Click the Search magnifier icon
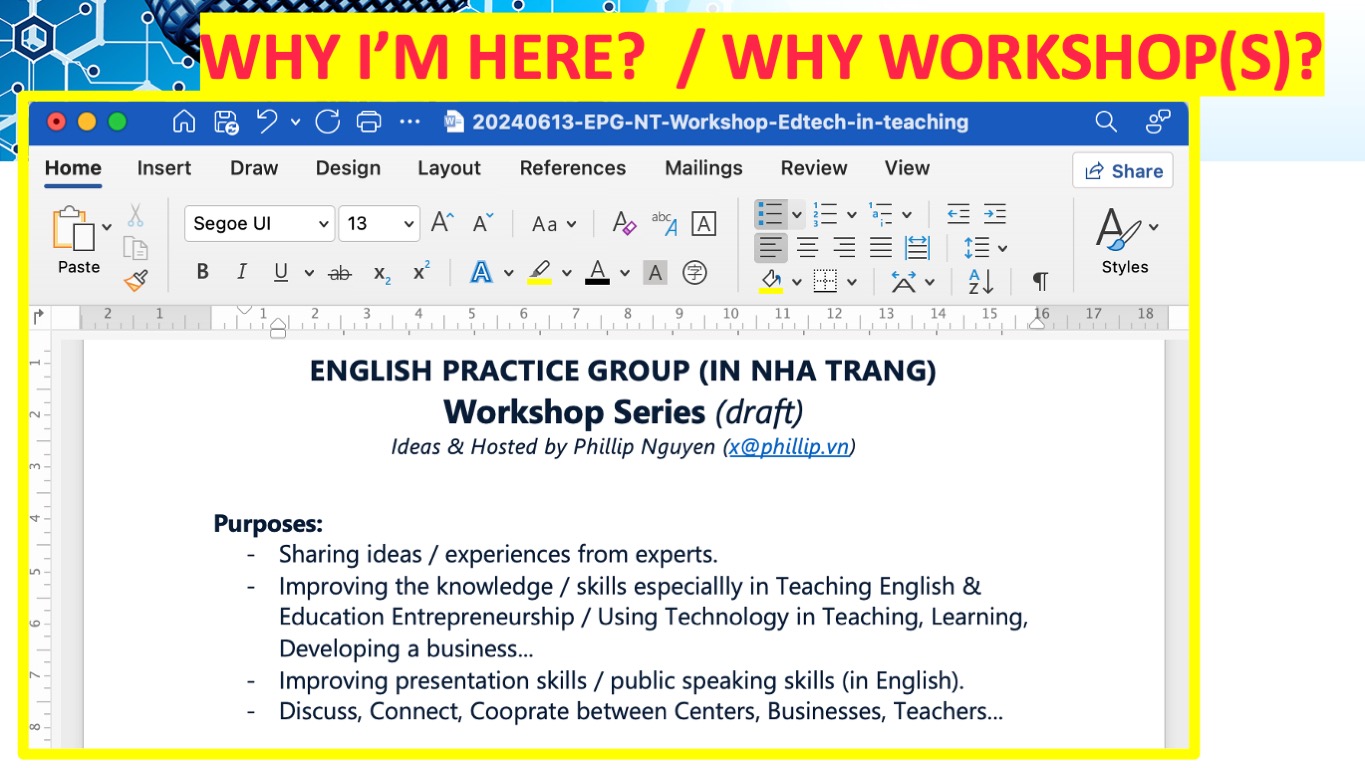 [1105, 122]
